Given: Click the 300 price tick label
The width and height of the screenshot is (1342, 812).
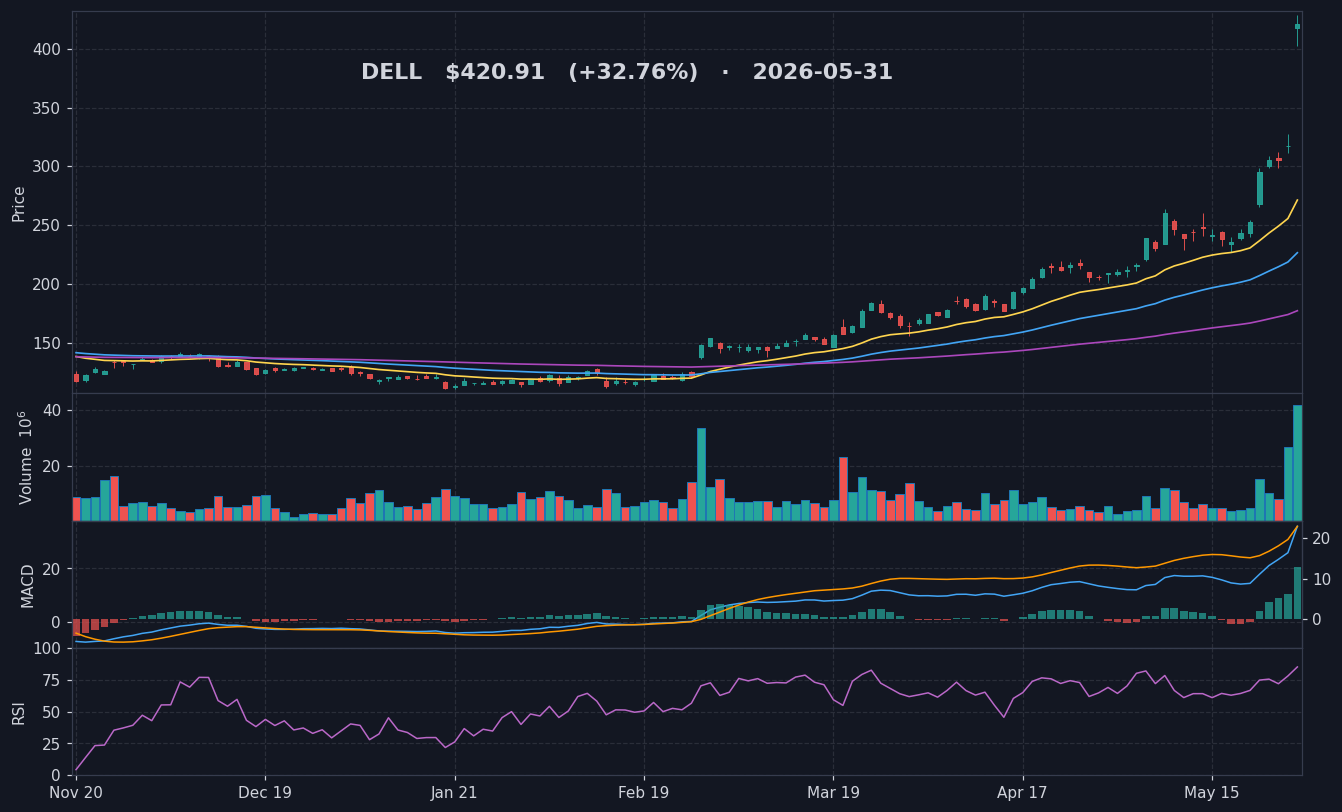Looking at the screenshot, I should tap(47, 167).
